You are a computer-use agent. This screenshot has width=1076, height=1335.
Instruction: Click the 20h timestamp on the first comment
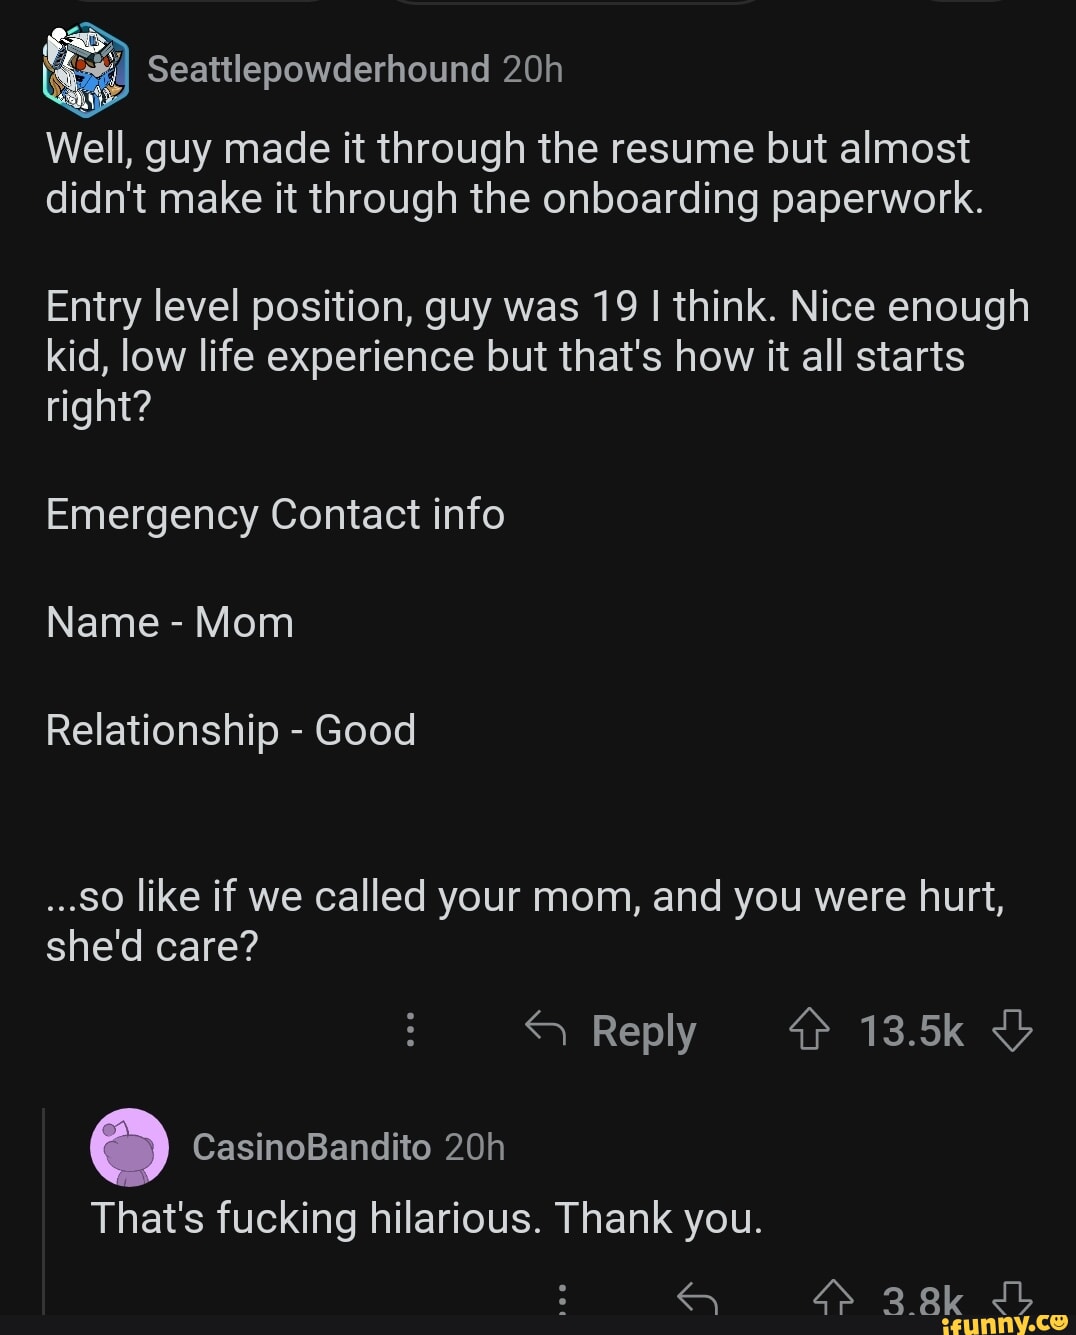tap(533, 70)
